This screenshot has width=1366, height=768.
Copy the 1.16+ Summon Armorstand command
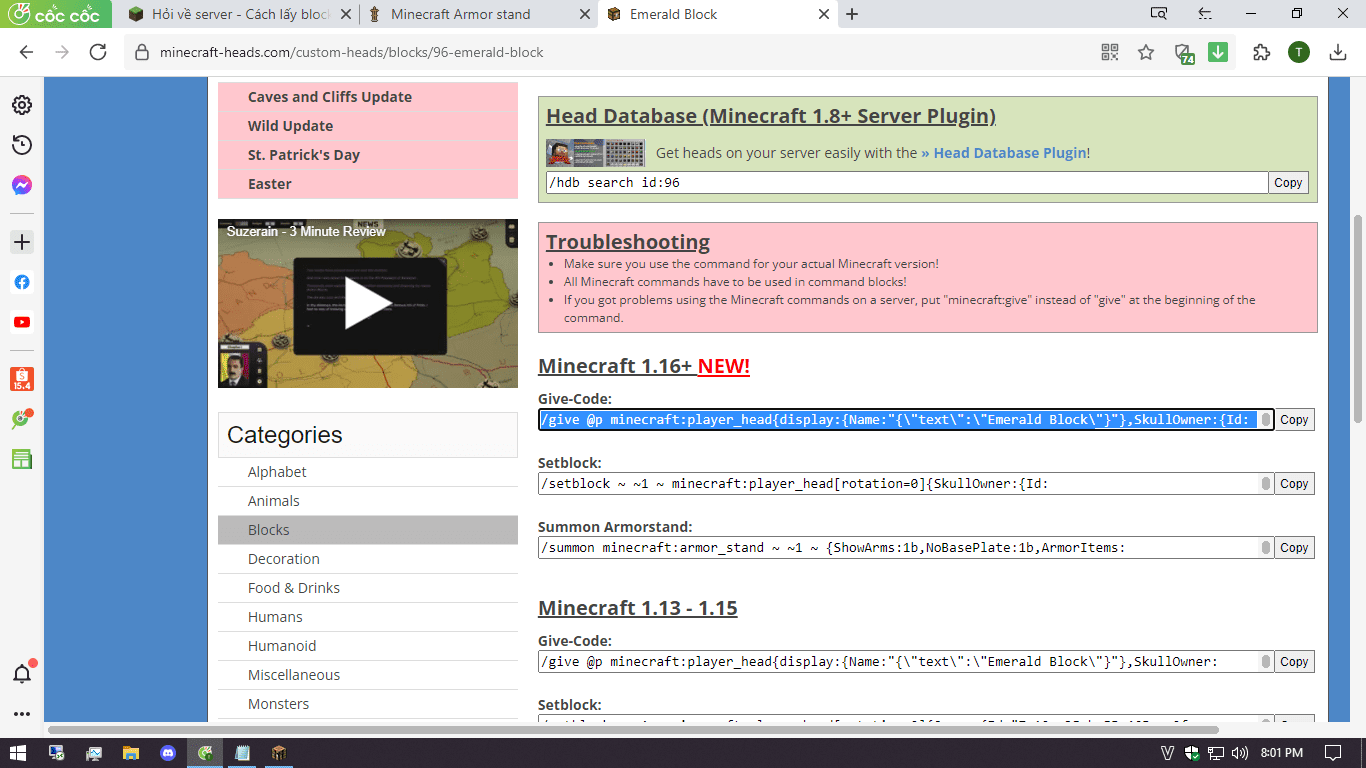point(1294,548)
